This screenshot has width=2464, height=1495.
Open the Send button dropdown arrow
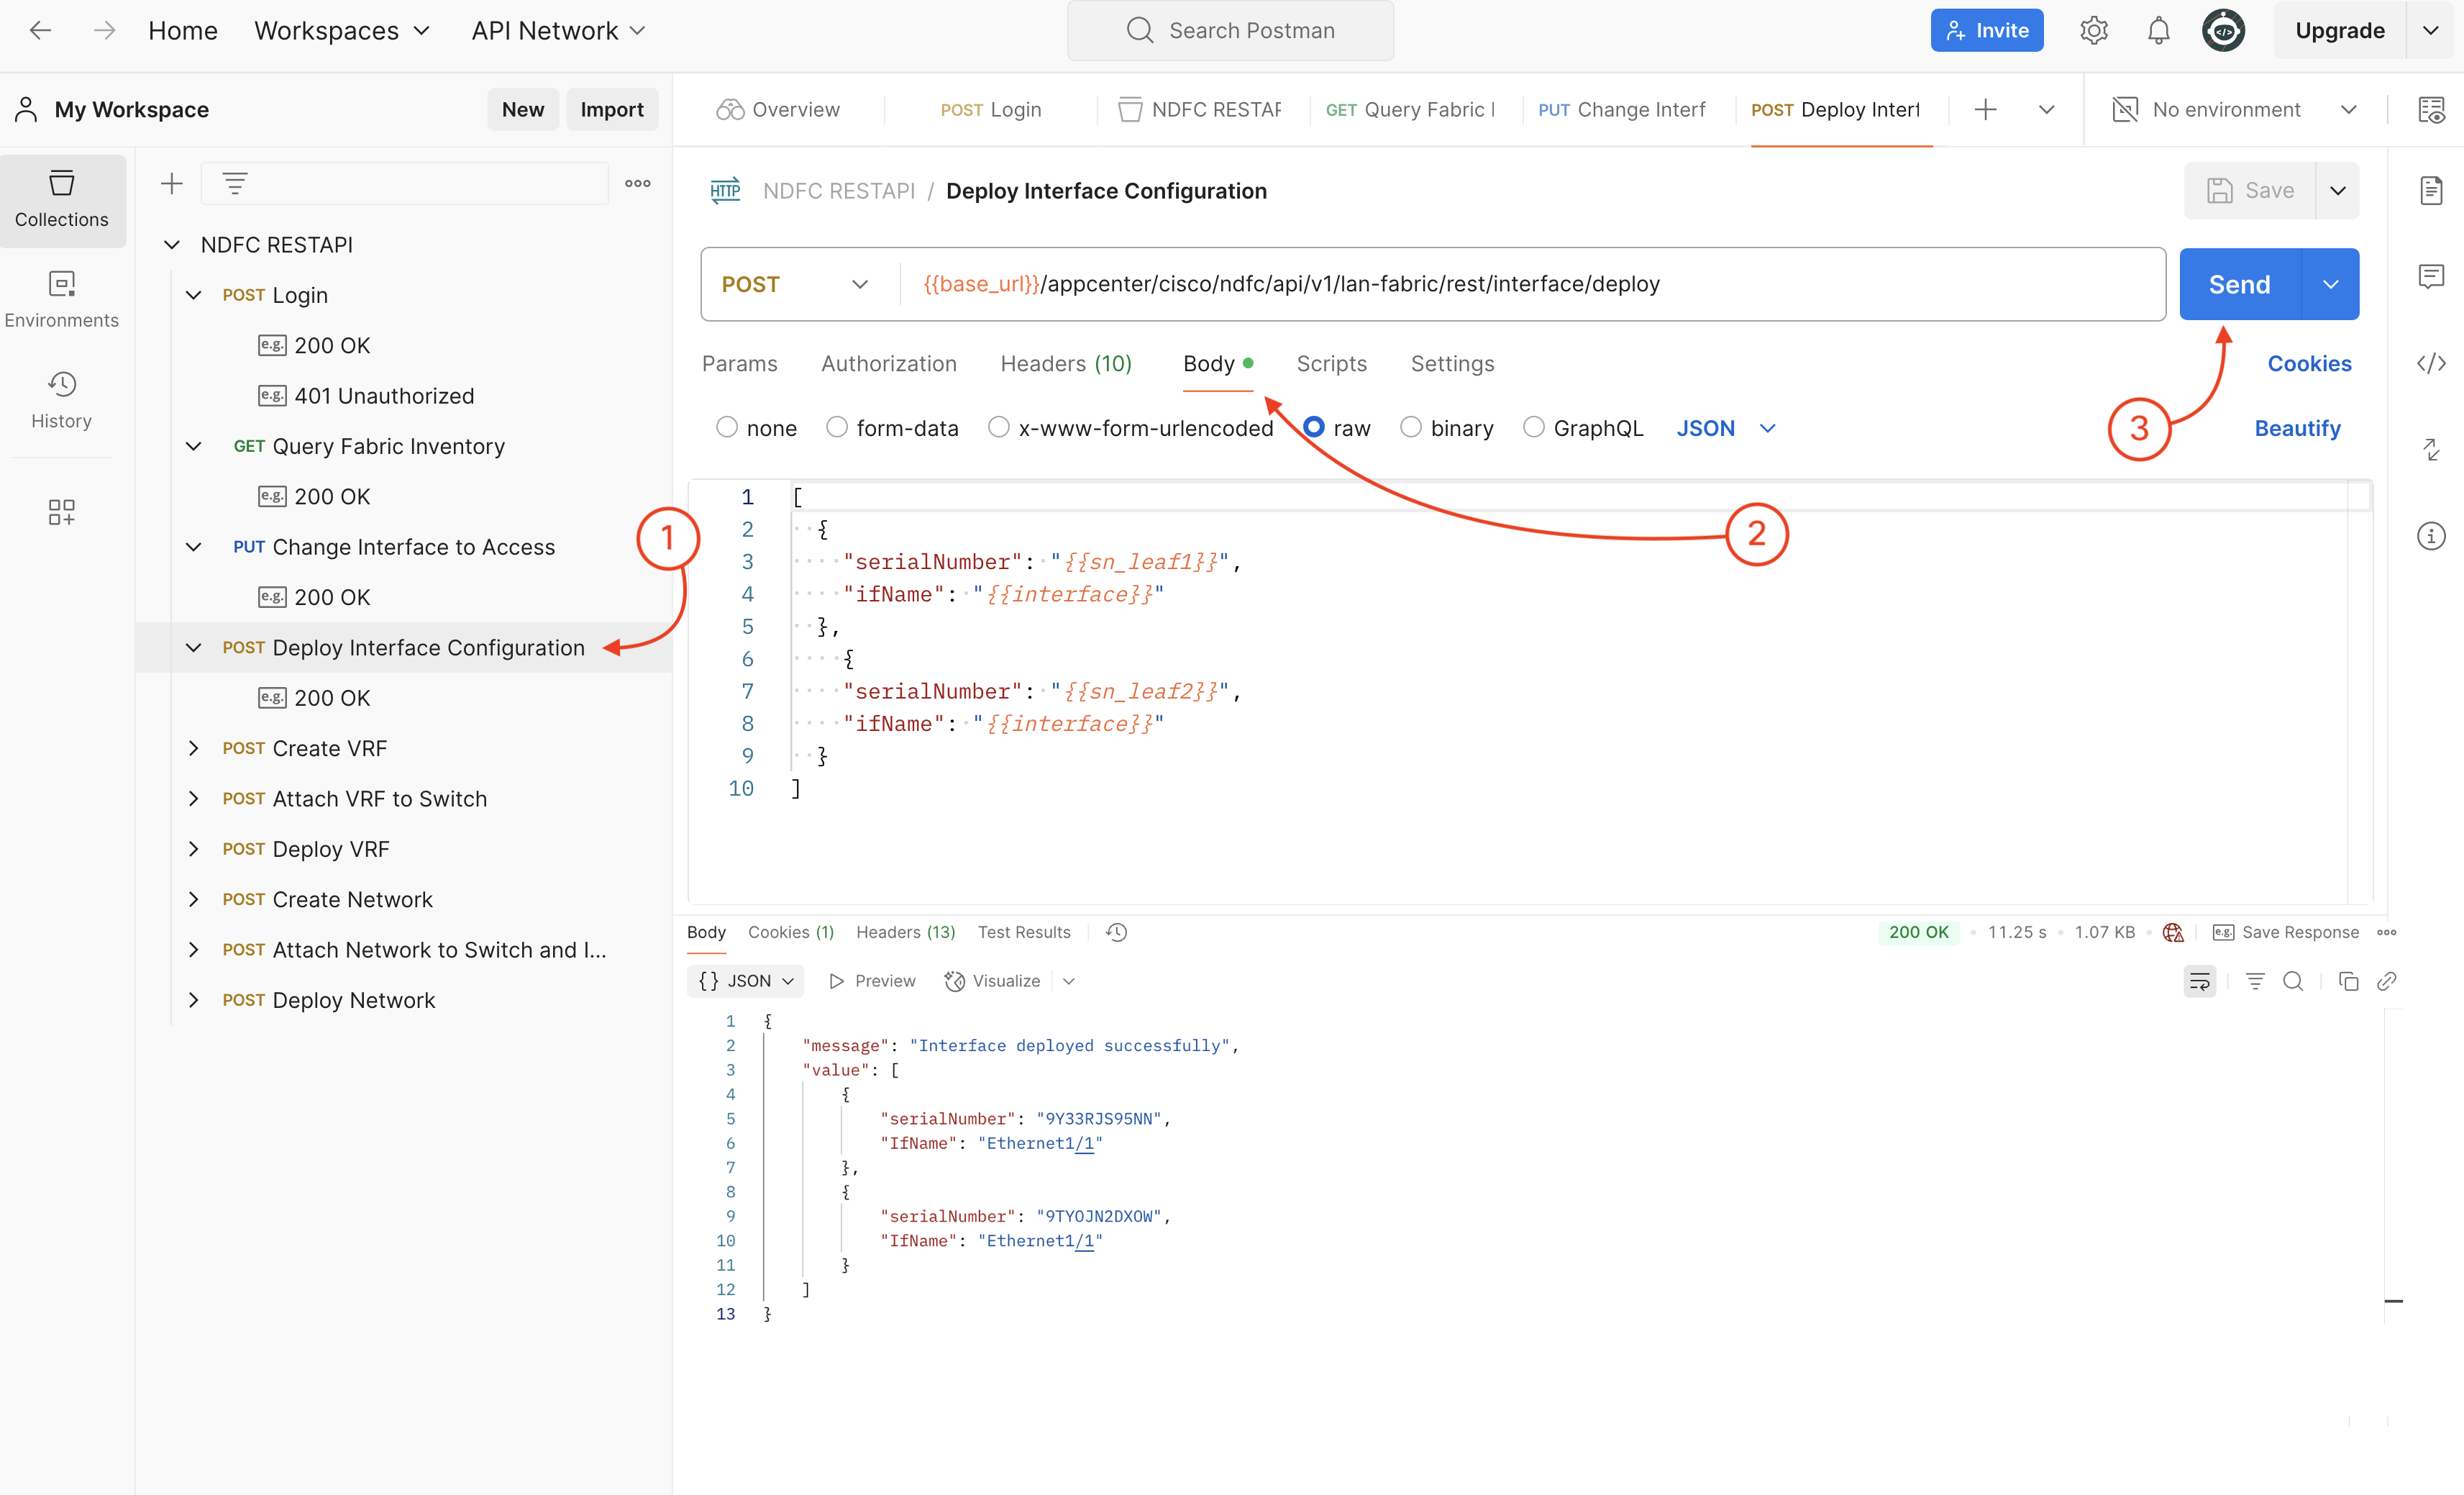point(2330,284)
